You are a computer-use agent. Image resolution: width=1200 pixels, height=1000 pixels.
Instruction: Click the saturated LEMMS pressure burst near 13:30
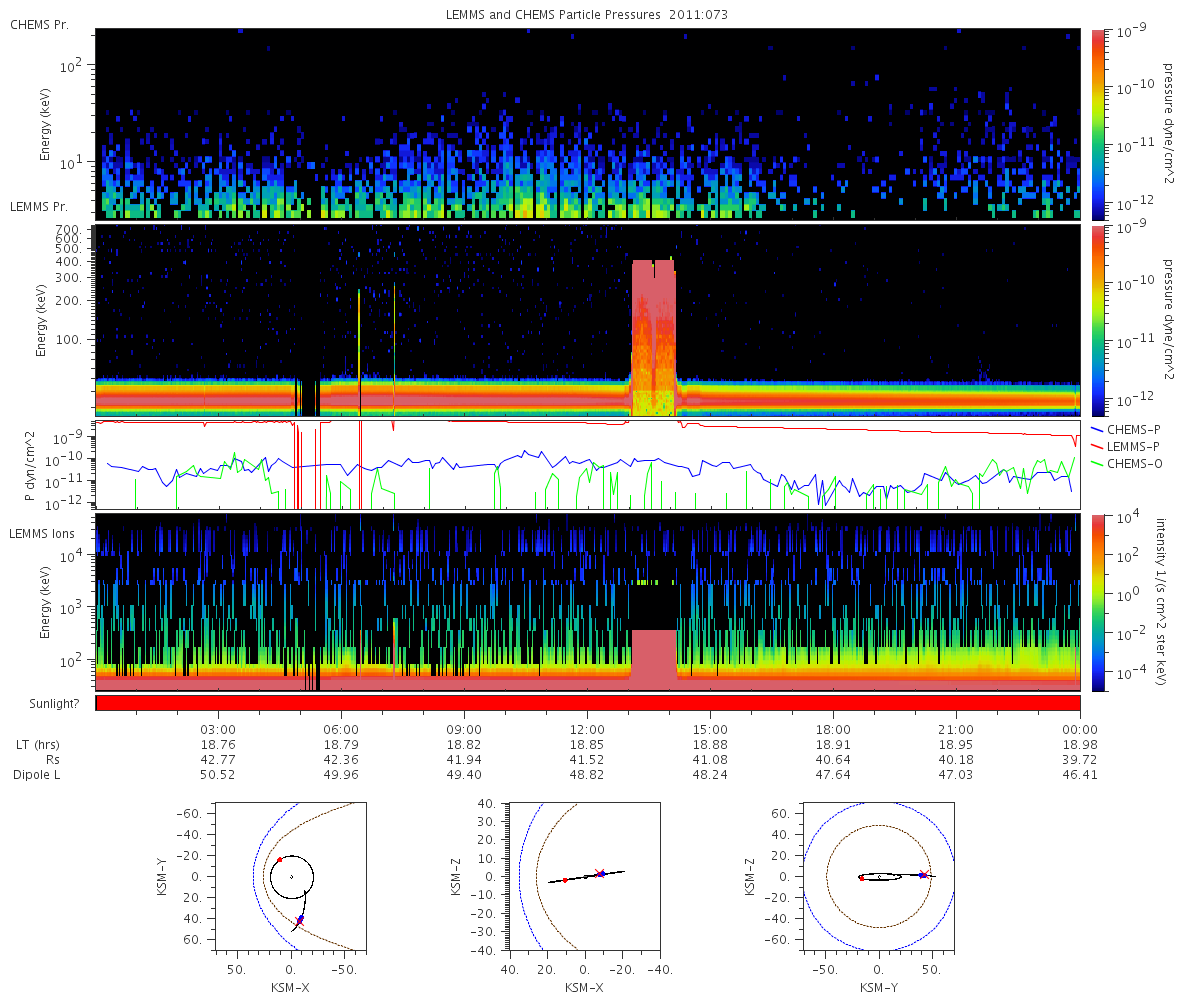pyautogui.click(x=654, y=337)
